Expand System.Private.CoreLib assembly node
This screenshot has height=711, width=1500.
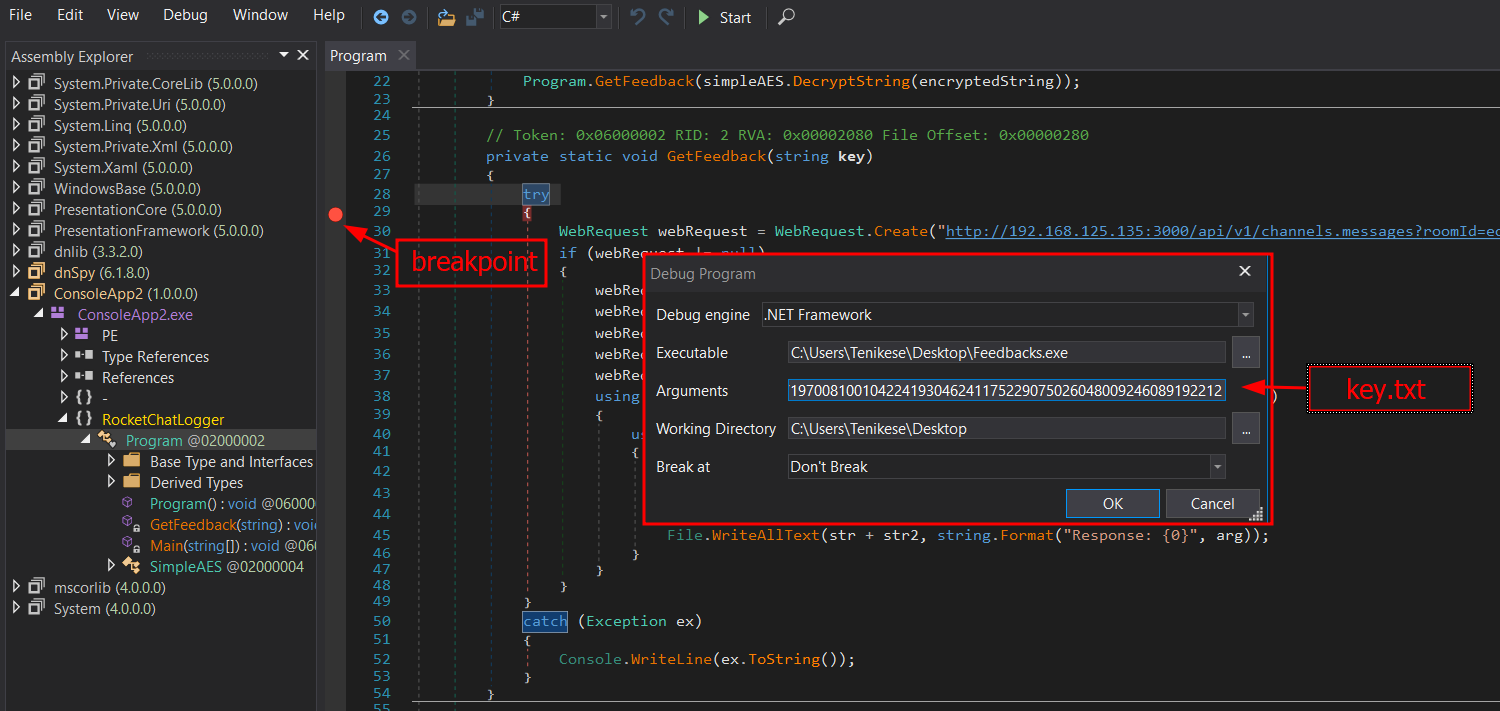coord(16,82)
